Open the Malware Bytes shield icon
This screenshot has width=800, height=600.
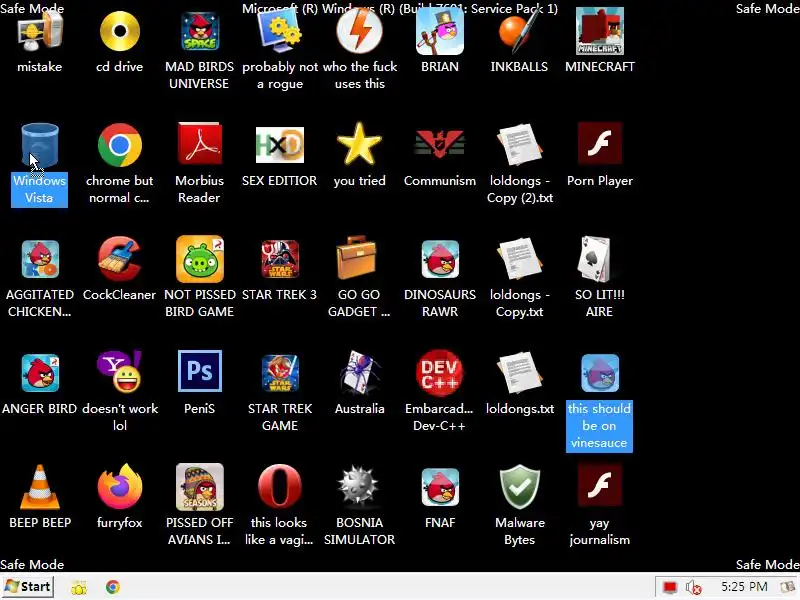point(519,487)
